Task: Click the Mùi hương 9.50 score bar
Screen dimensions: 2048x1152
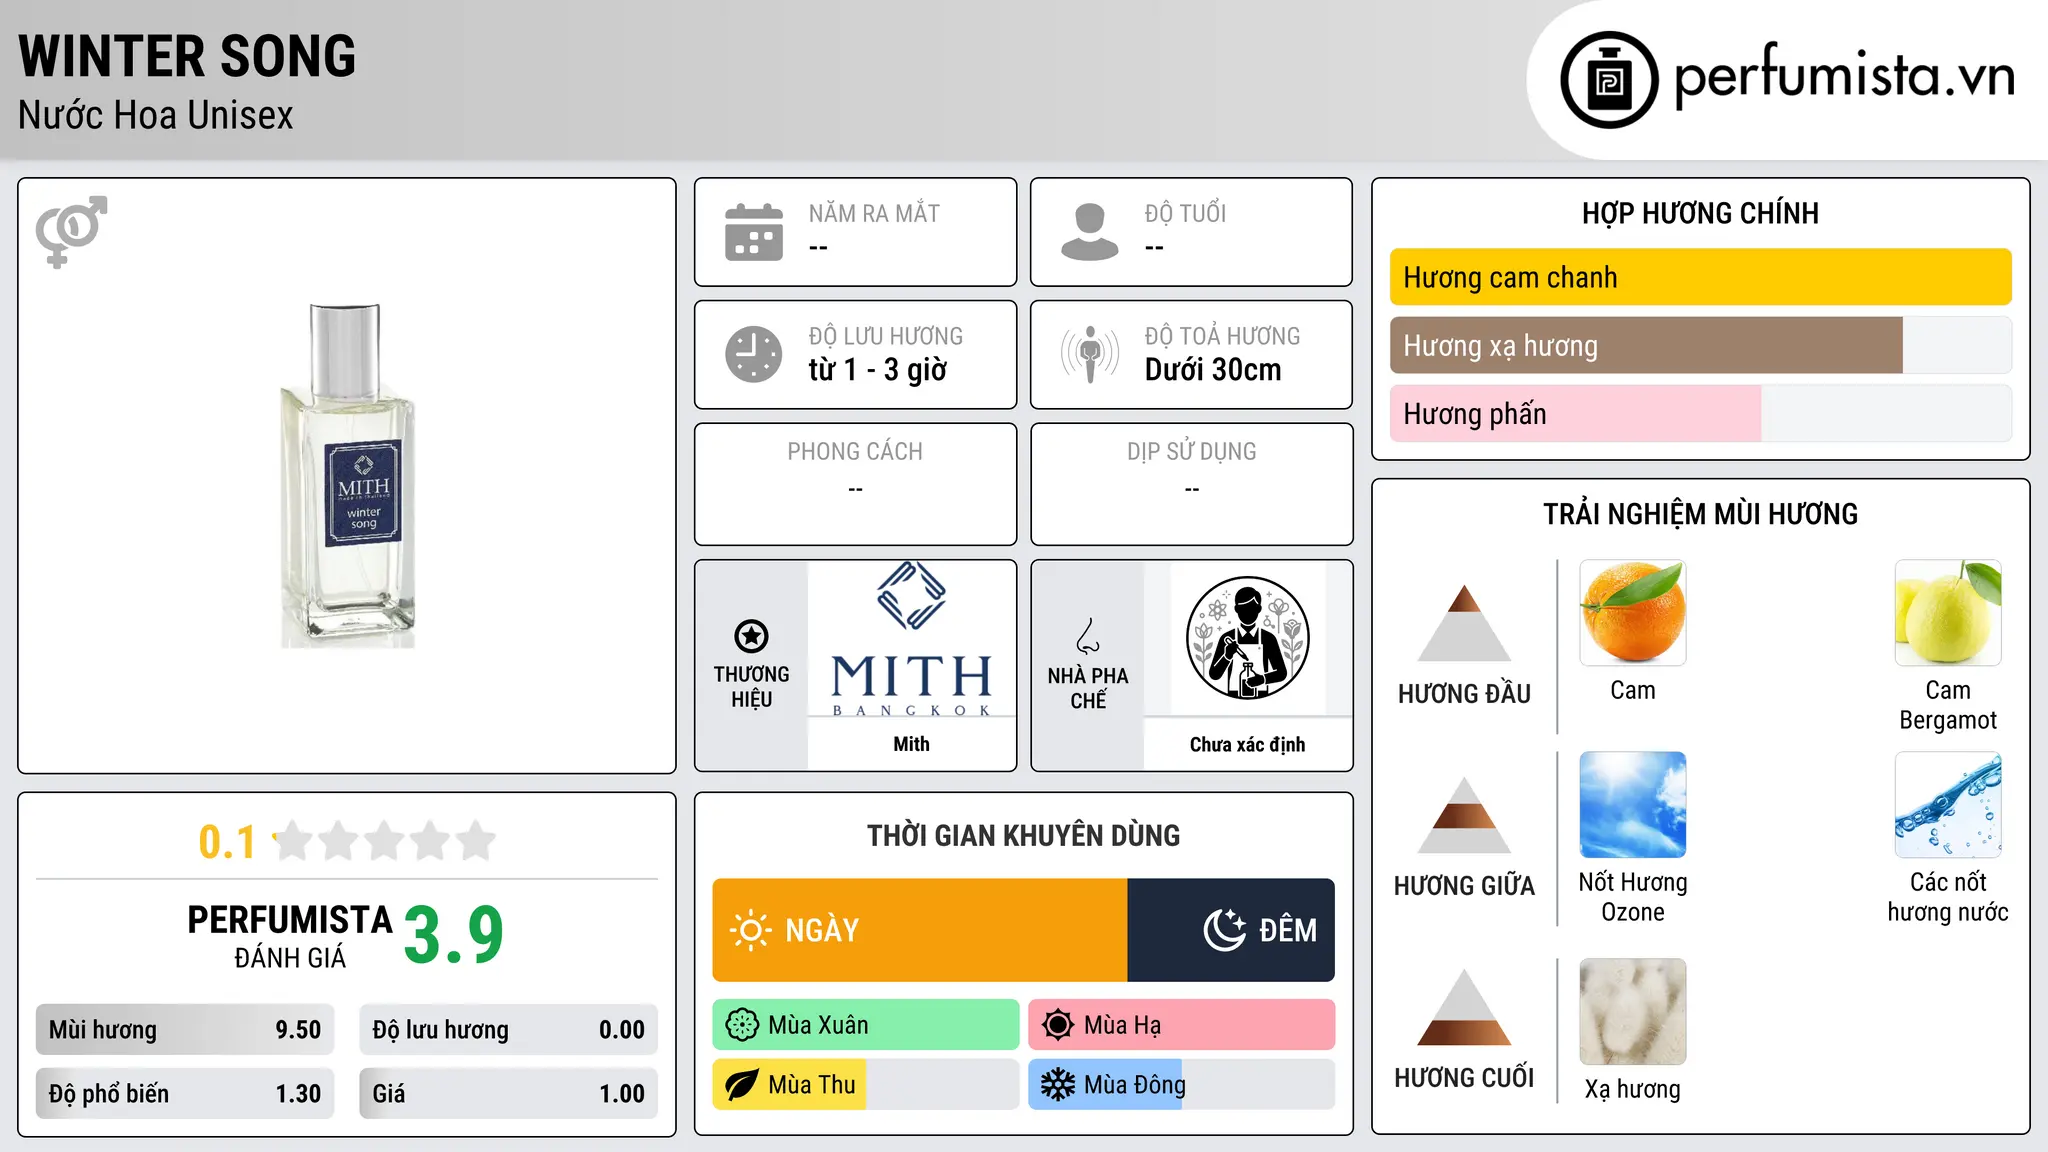Action: [x=185, y=1030]
